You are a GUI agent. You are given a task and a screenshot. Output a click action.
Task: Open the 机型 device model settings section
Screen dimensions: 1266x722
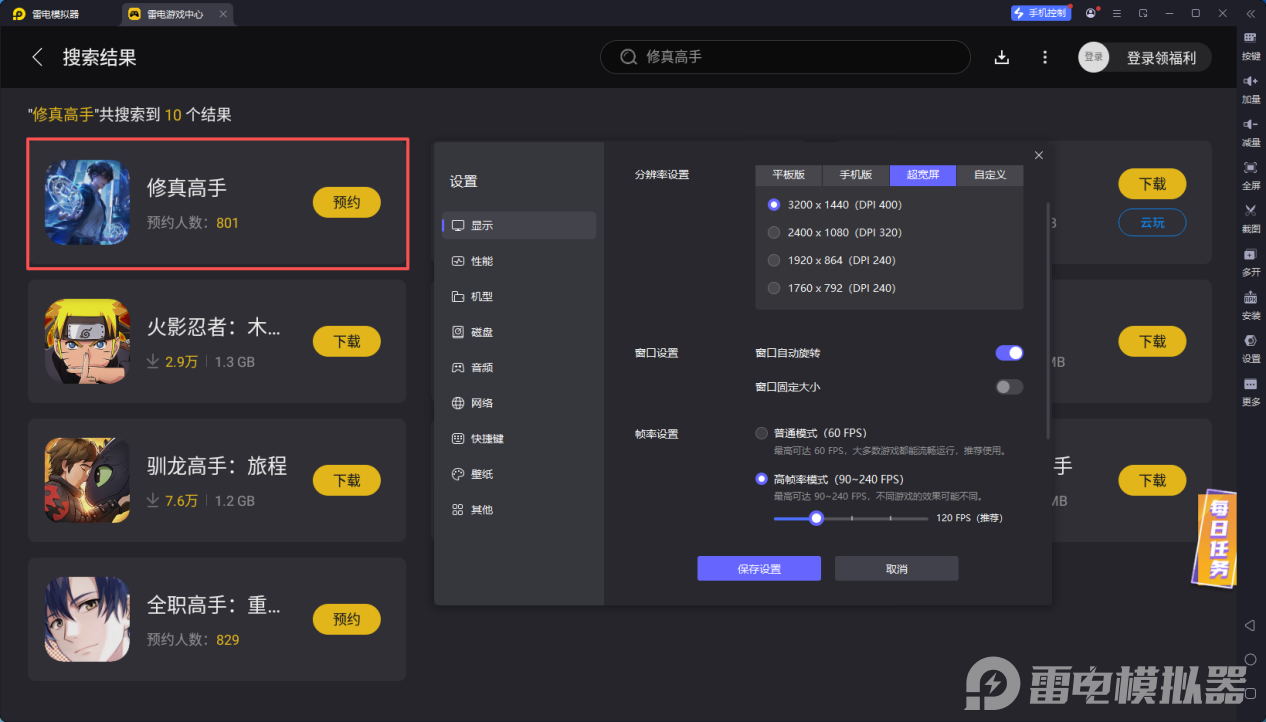[519, 297]
